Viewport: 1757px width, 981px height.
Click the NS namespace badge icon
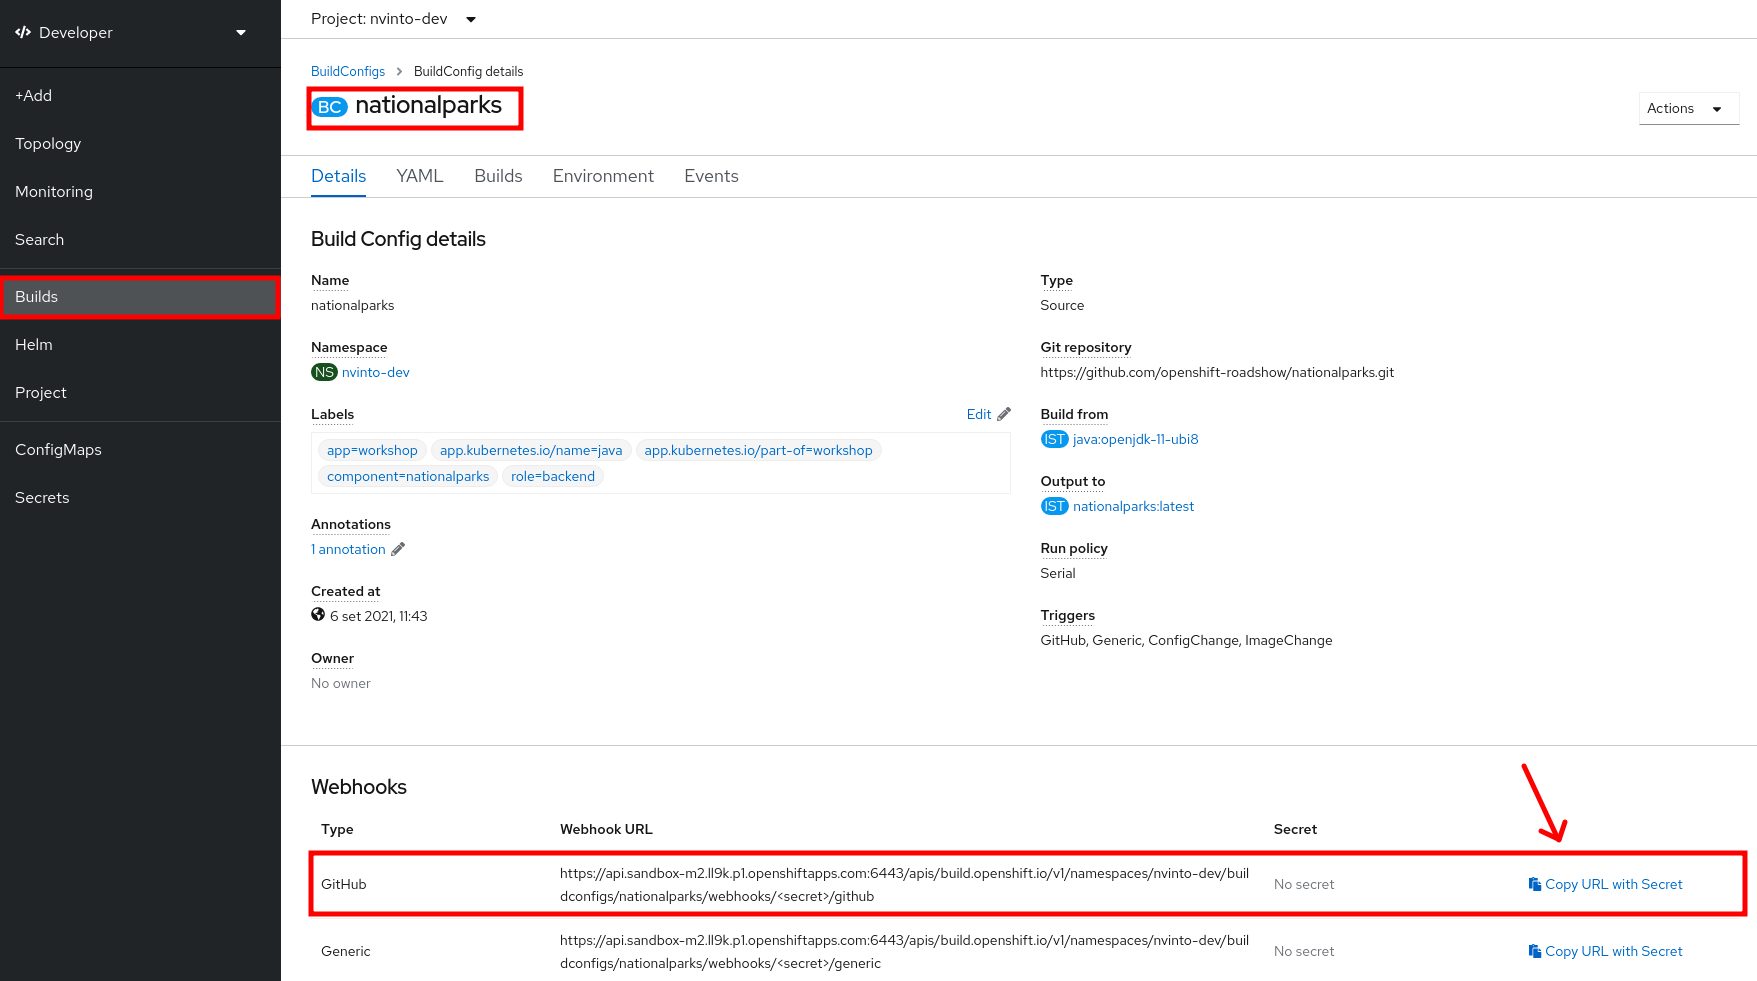click(x=324, y=372)
